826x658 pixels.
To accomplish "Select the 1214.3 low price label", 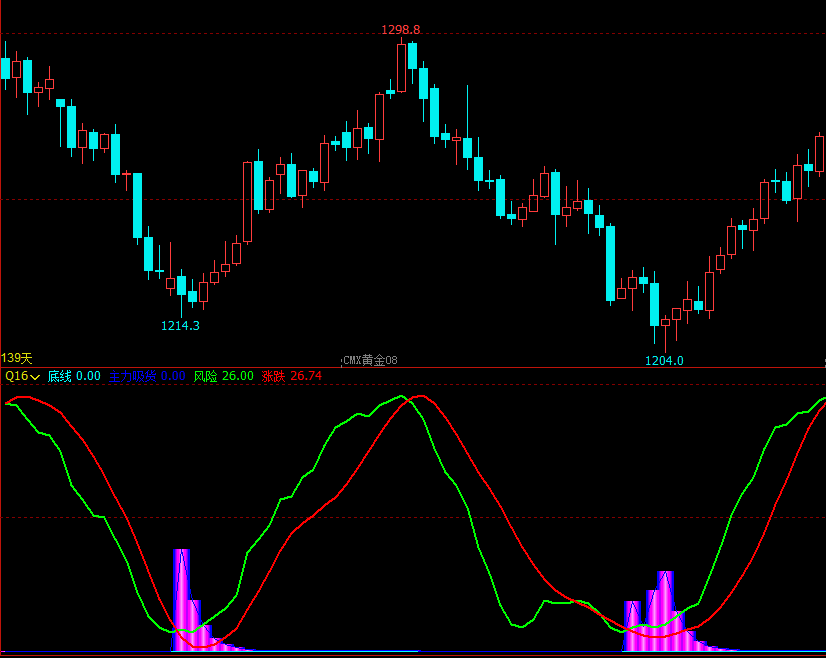I will (x=180, y=326).
